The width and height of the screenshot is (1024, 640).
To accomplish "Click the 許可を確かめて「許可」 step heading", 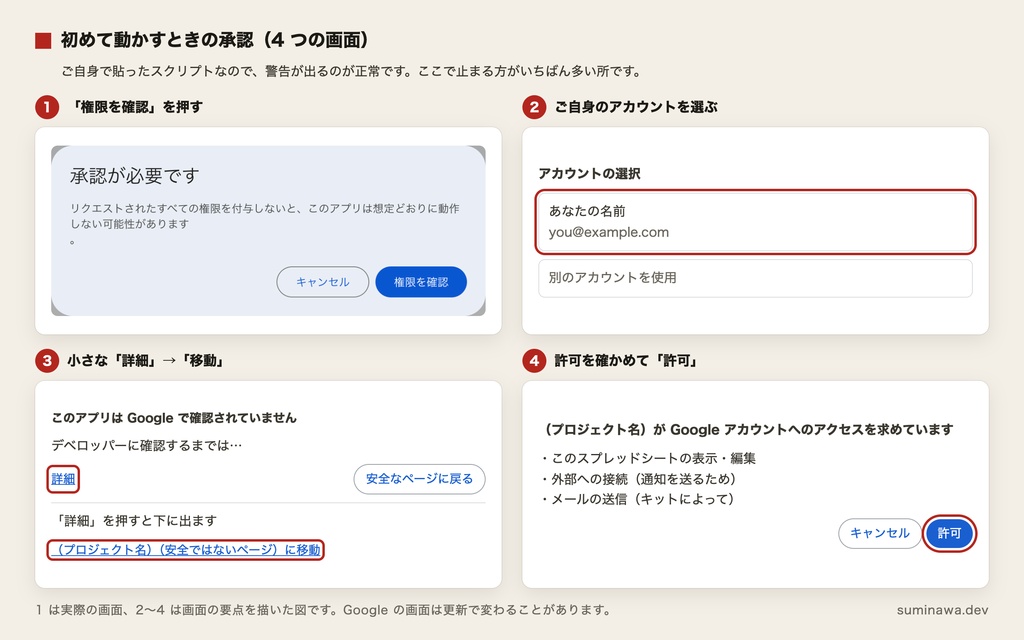I will (626, 360).
